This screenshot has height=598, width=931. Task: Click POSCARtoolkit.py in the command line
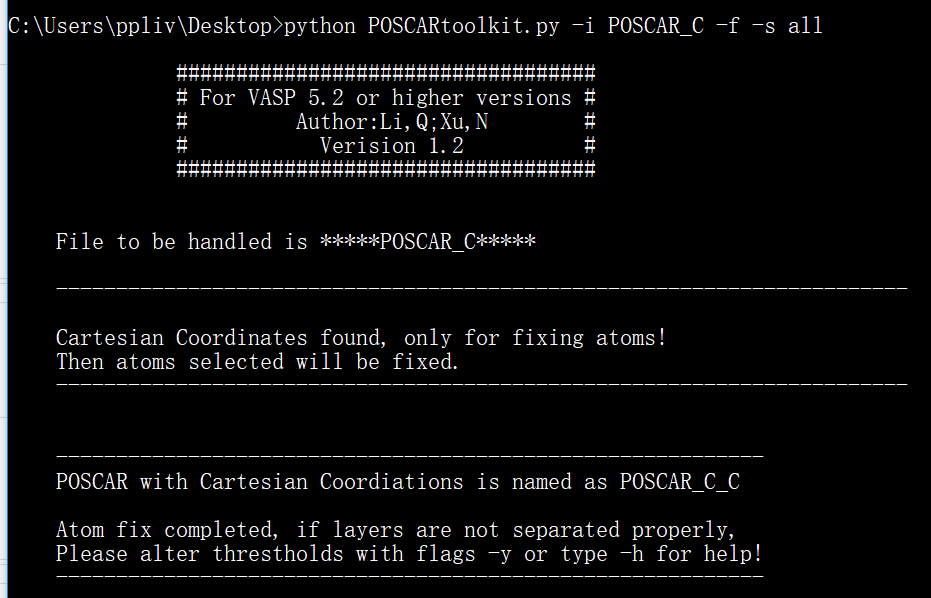(464, 26)
